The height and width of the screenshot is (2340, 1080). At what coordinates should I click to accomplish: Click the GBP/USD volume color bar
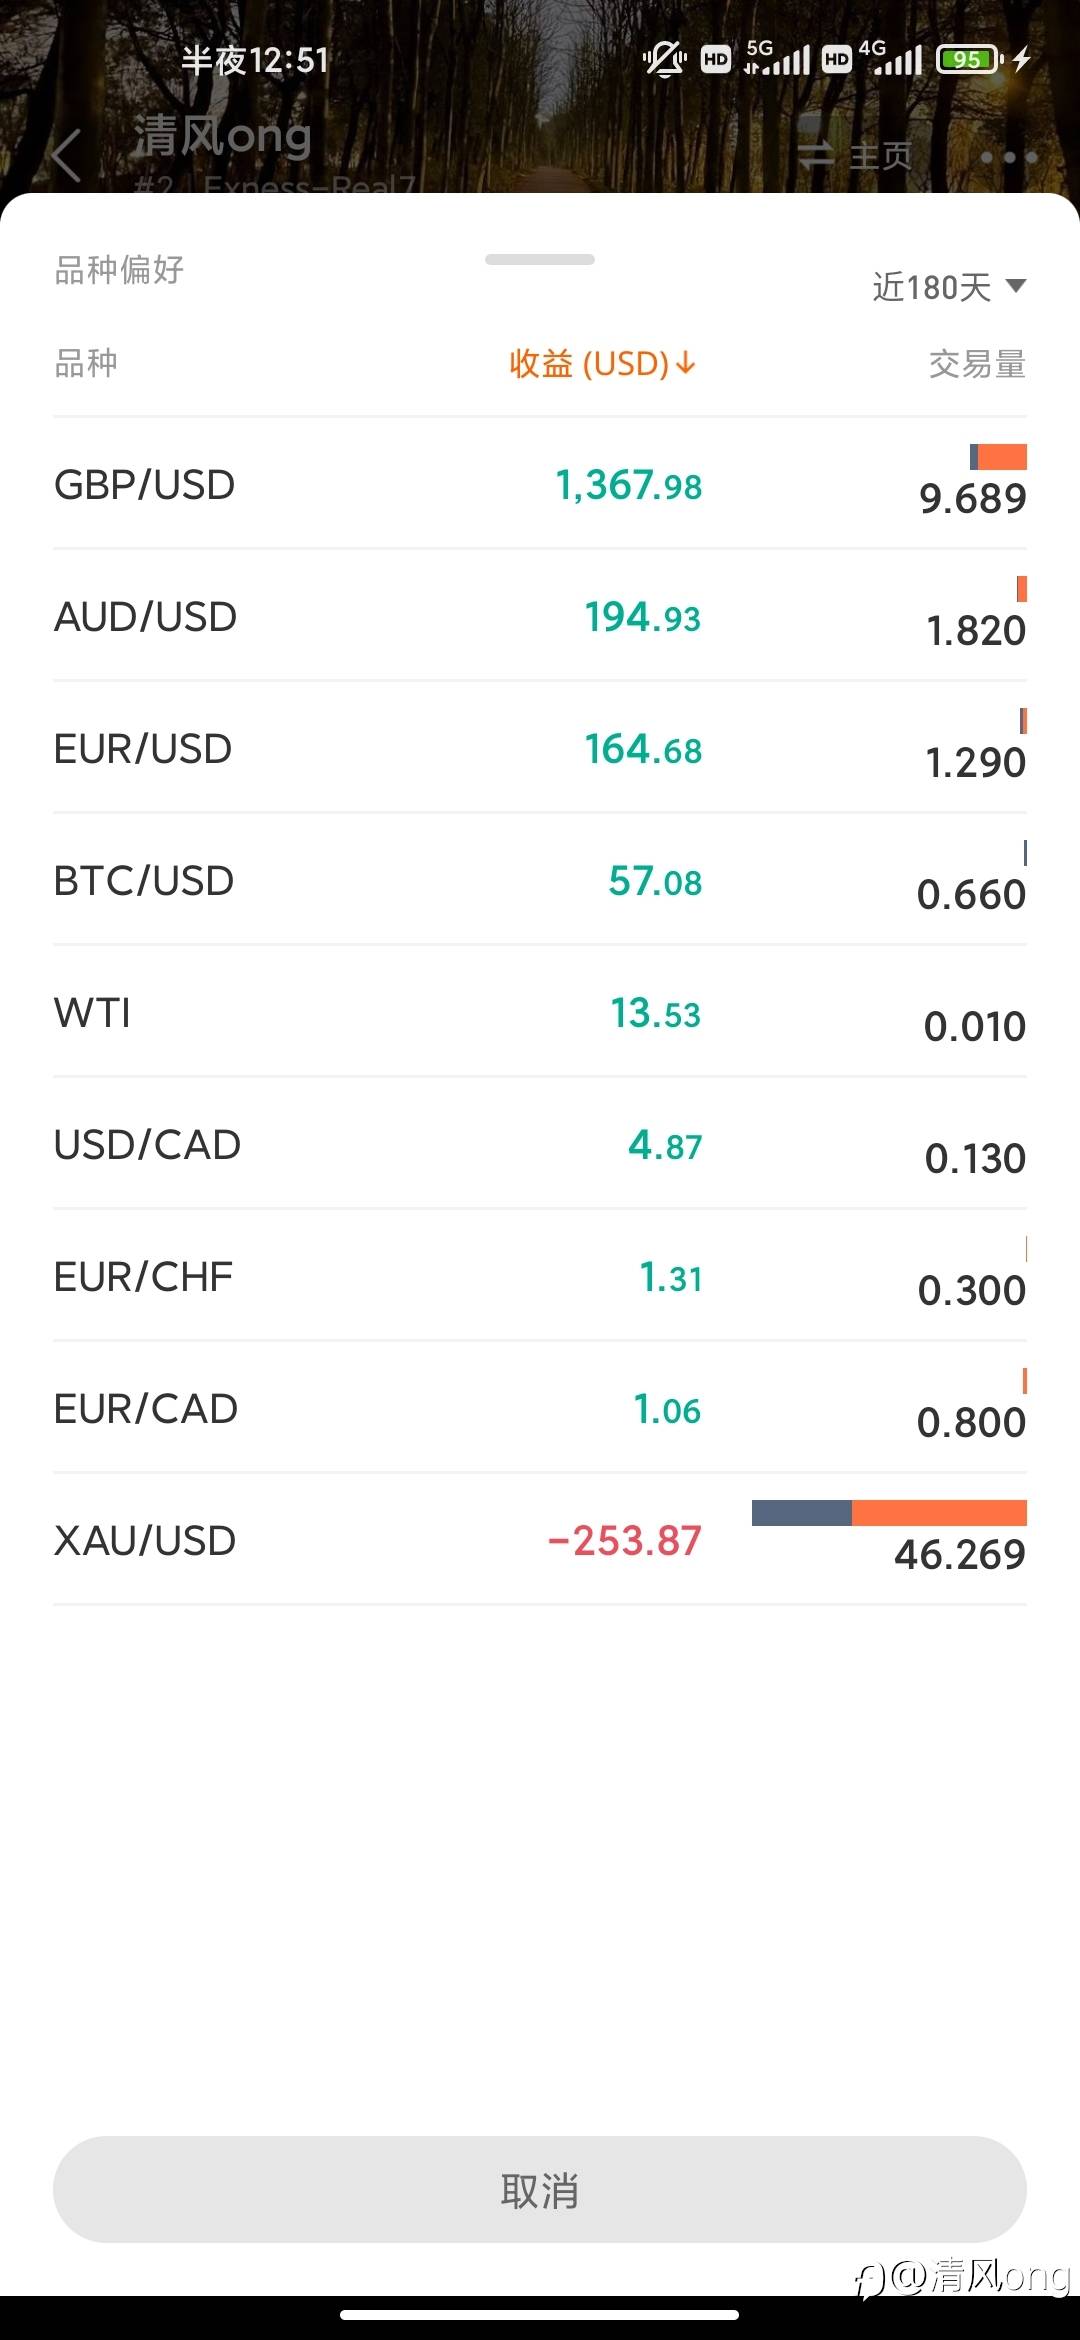998,457
